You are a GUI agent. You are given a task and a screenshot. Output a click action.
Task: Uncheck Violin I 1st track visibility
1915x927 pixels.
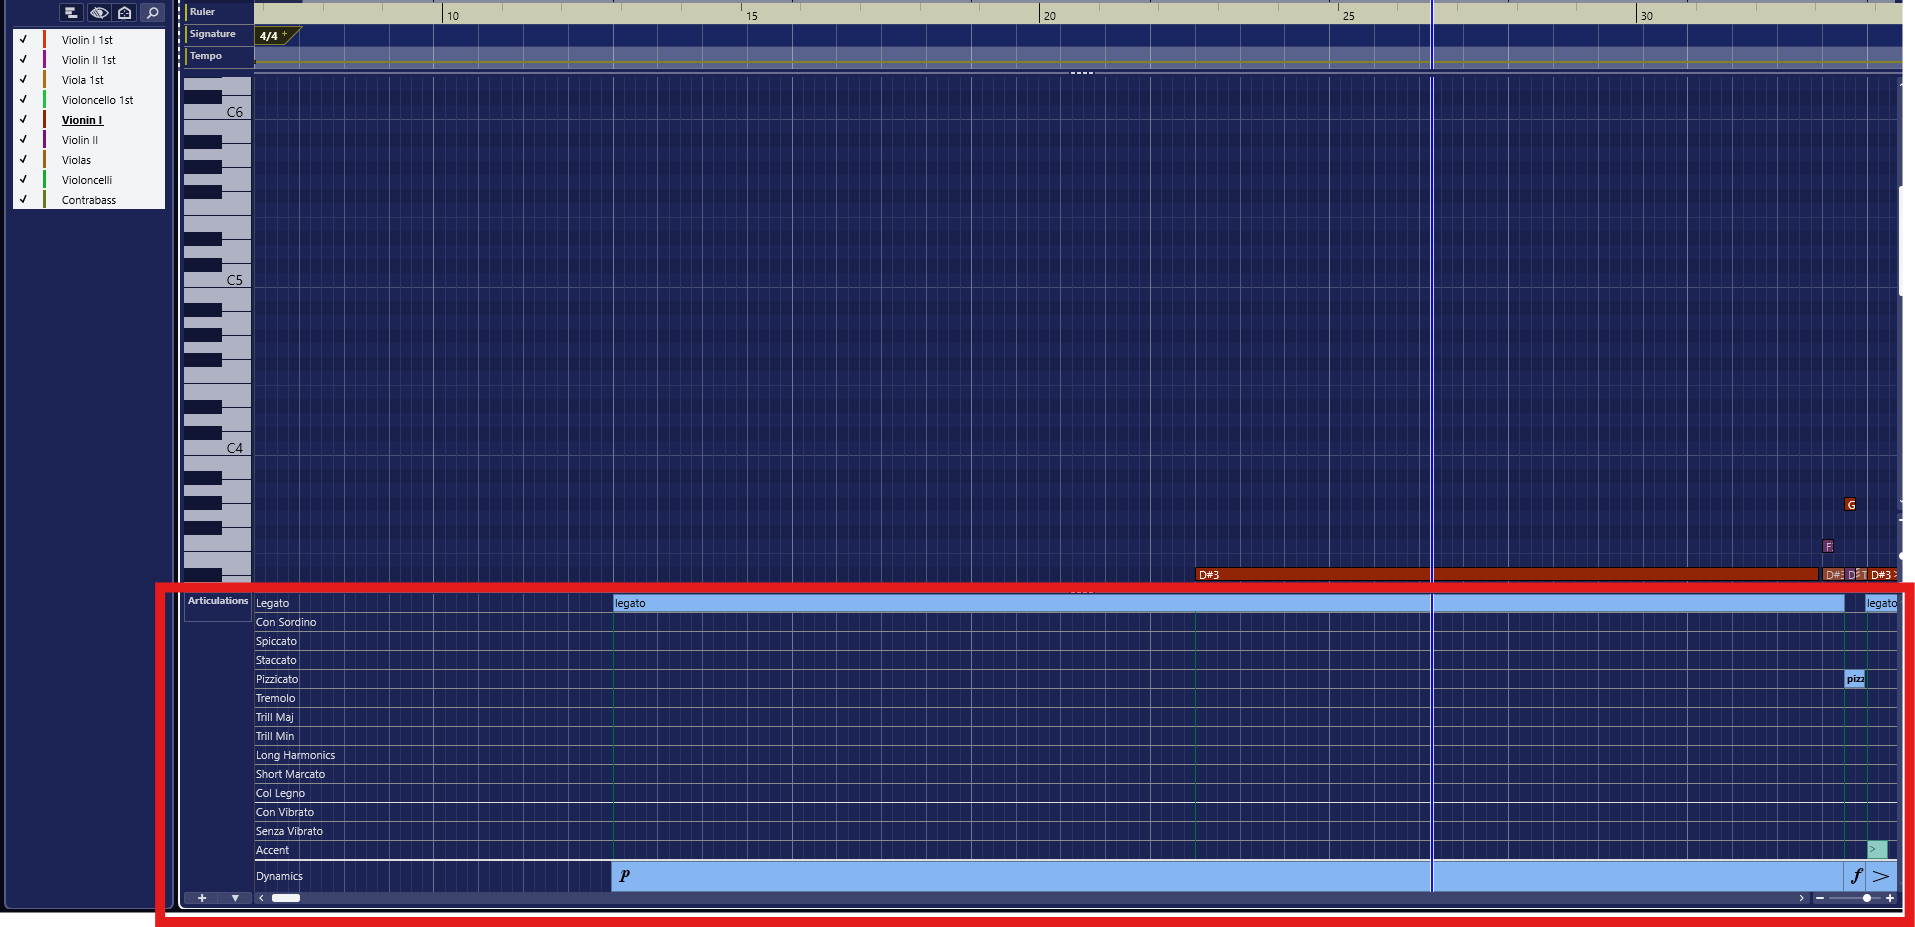point(23,40)
